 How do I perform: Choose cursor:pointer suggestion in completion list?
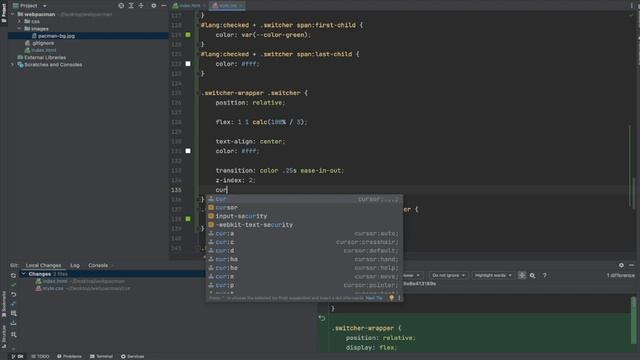(304, 285)
